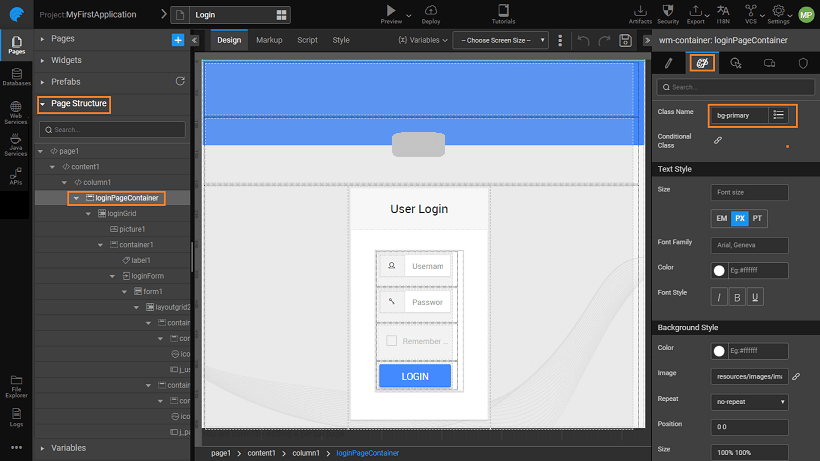
Task: Expand the Widgets panel section
Action: 67,60
